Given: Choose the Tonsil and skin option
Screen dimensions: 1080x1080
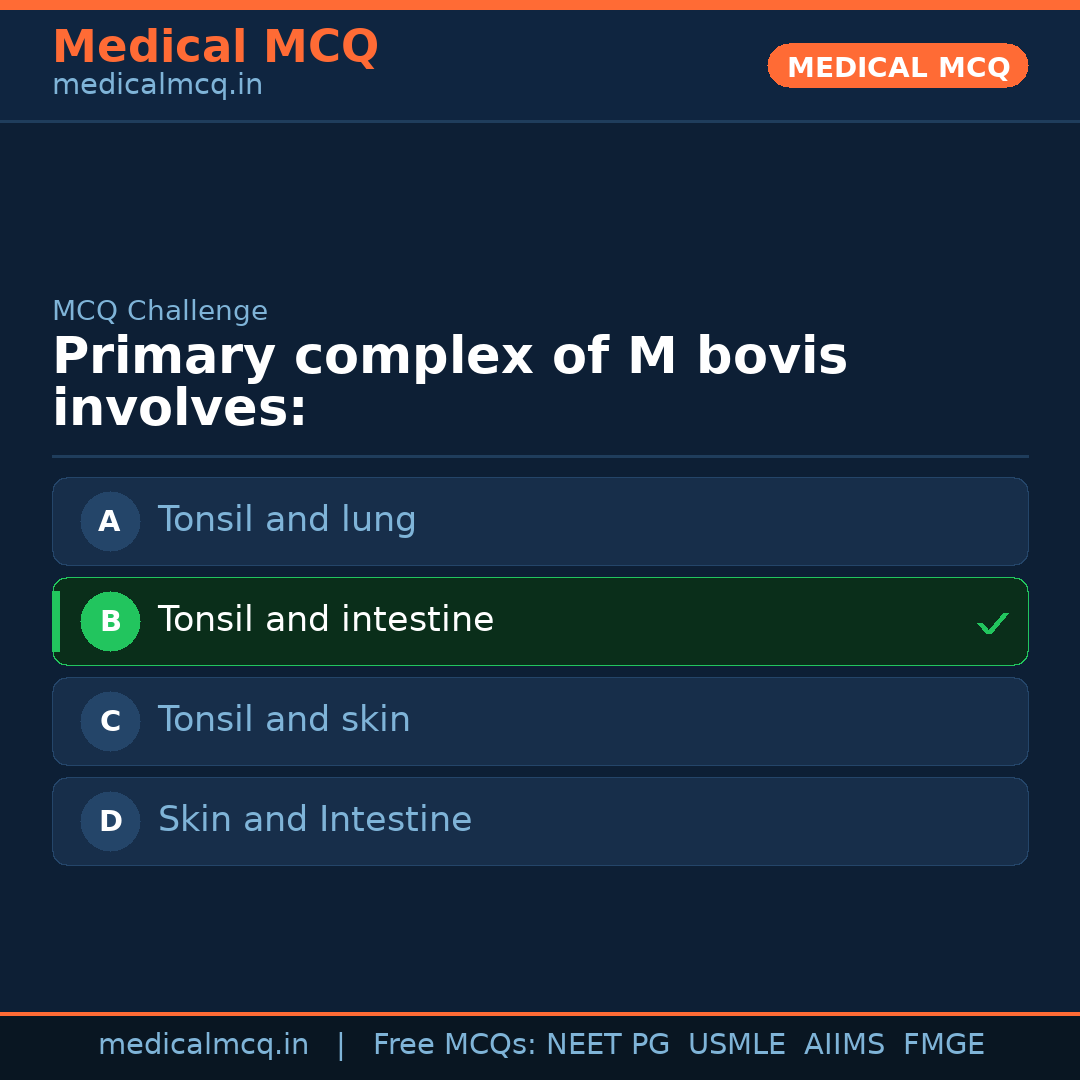Looking at the screenshot, I should tap(284, 720).
